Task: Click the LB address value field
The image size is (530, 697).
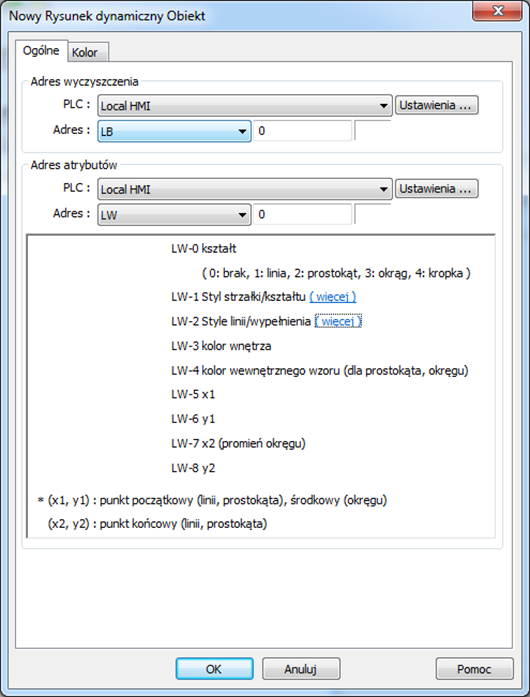Action: (x=302, y=131)
